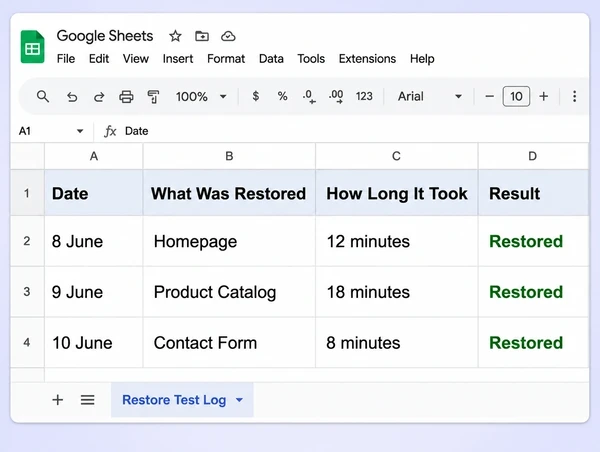Select the Date header cell
This screenshot has width=600, height=452.
click(x=94, y=193)
